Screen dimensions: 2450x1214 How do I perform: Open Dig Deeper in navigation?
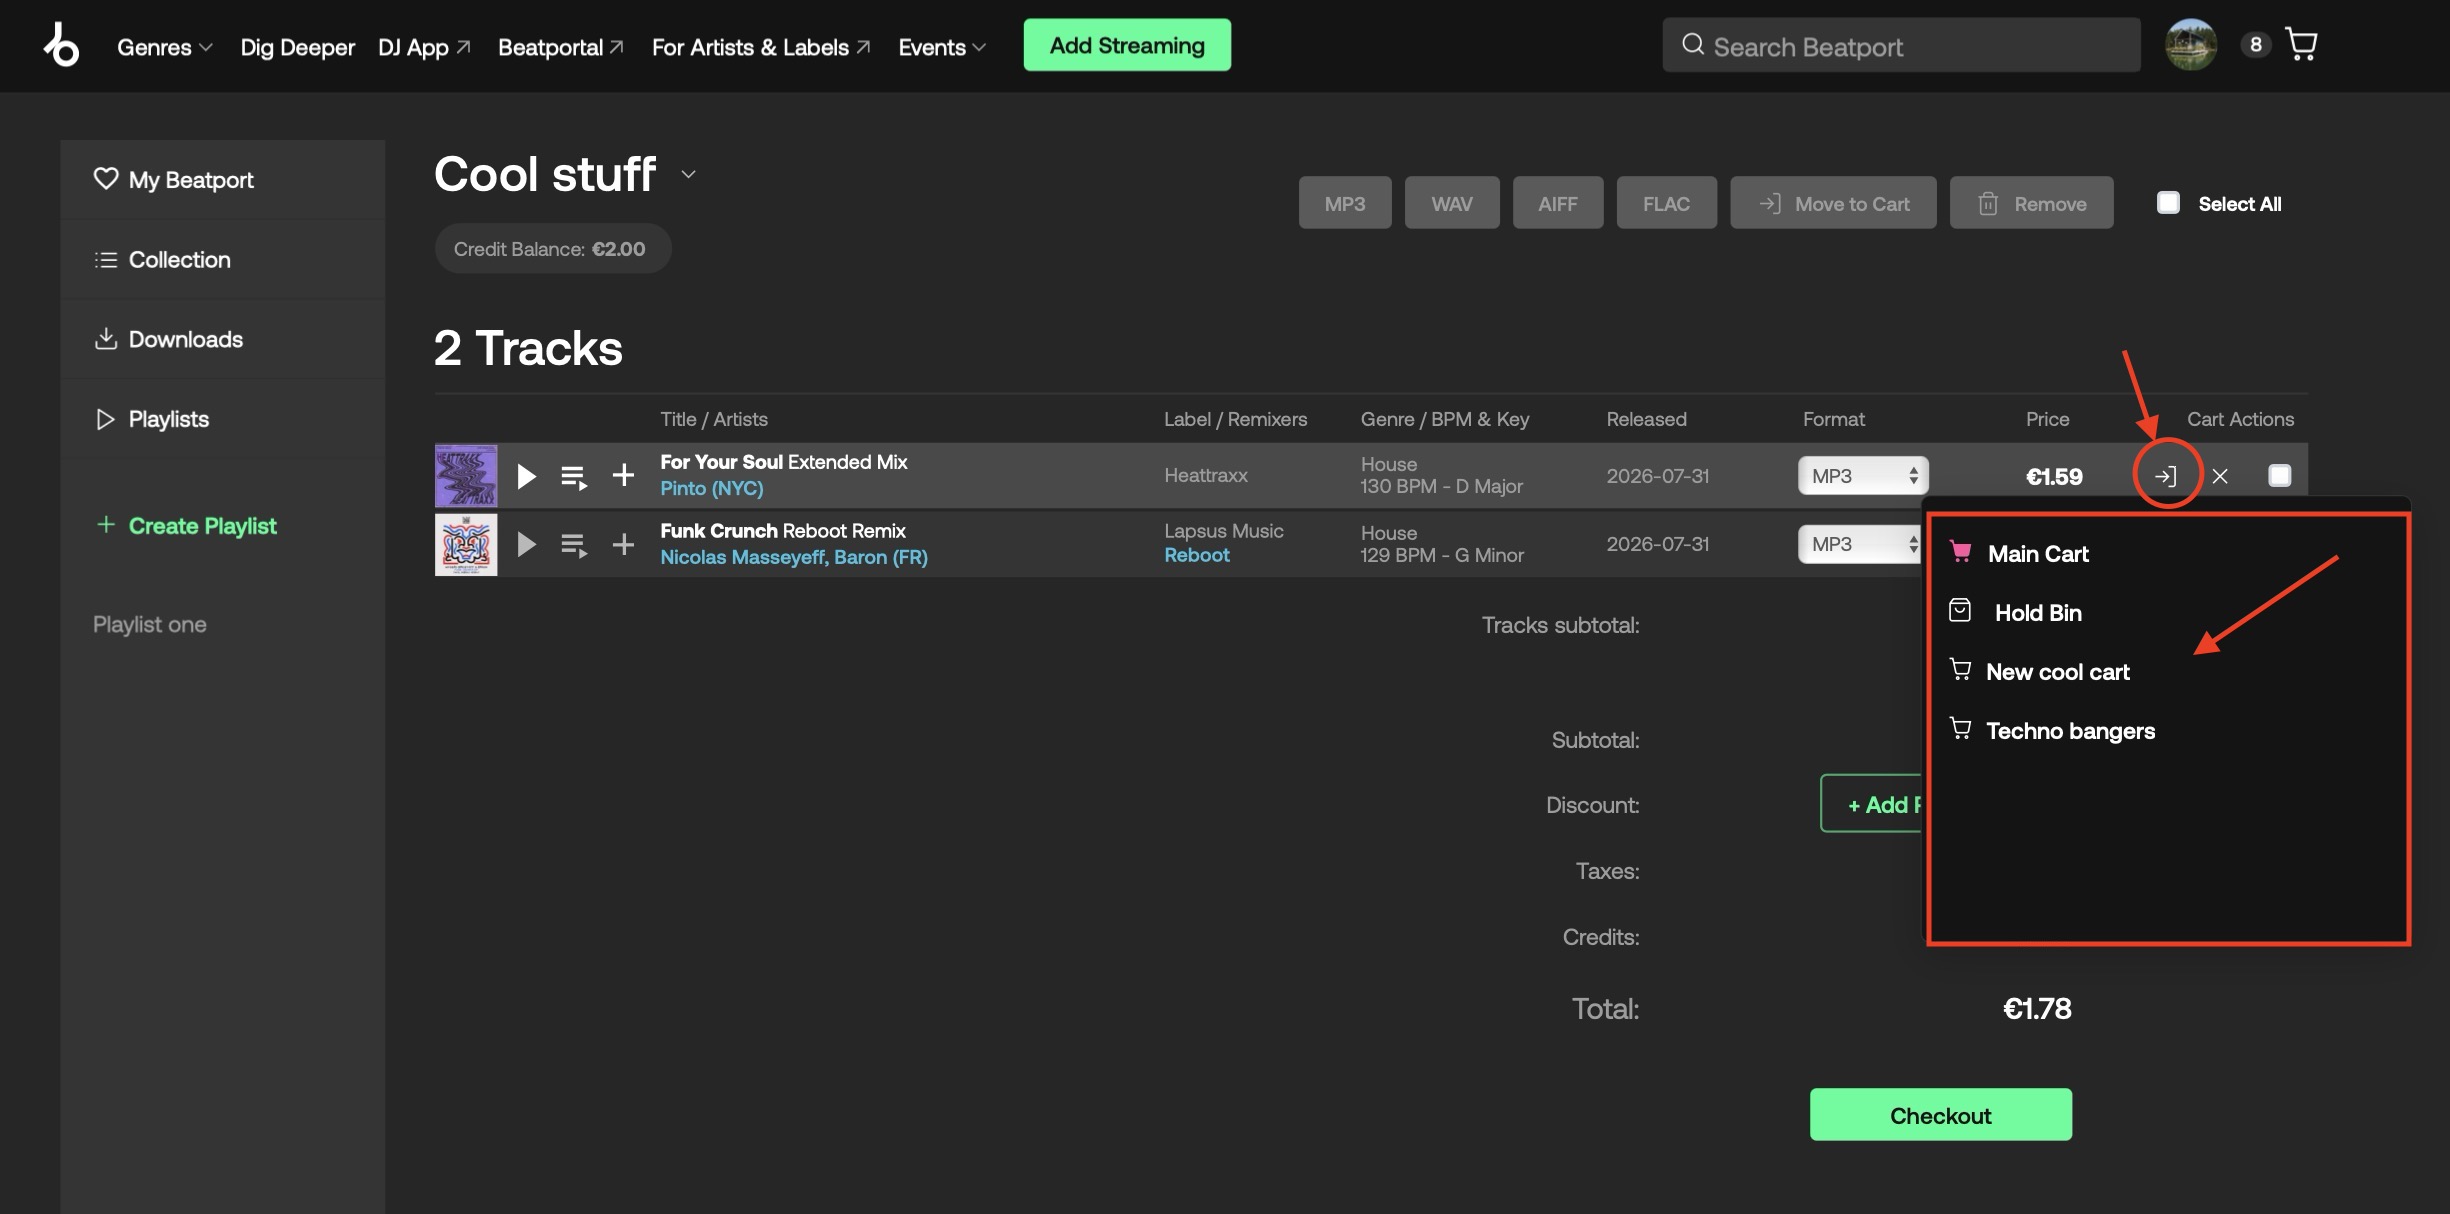[298, 47]
